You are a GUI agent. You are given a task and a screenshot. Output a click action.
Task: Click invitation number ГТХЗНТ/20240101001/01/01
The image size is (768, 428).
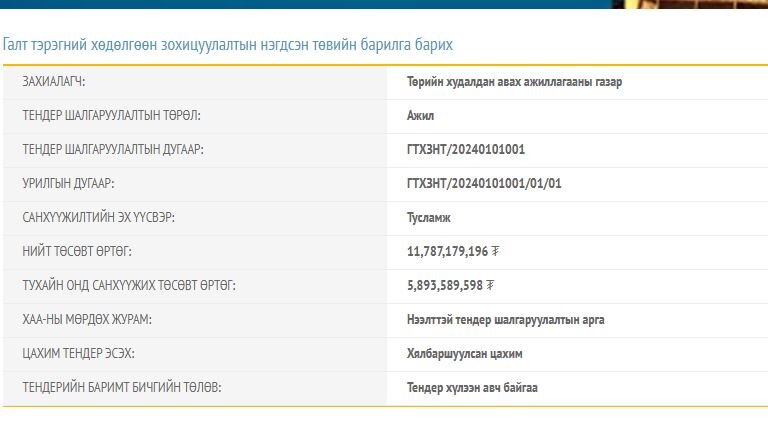point(484,184)
